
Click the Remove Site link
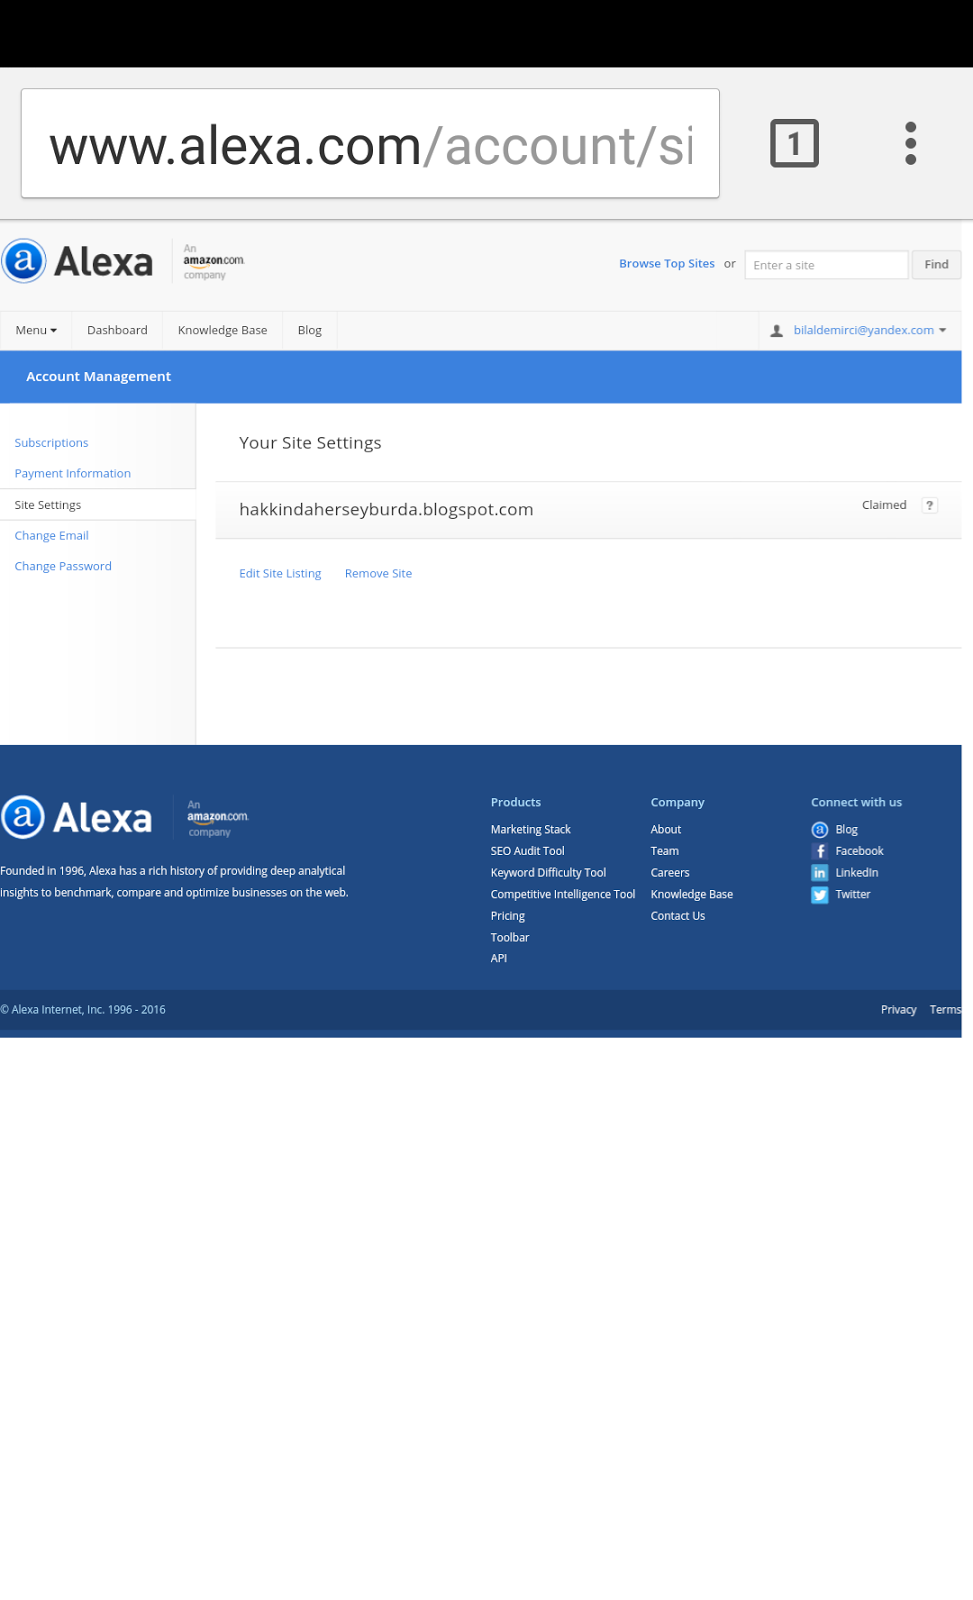coord(378,574)
